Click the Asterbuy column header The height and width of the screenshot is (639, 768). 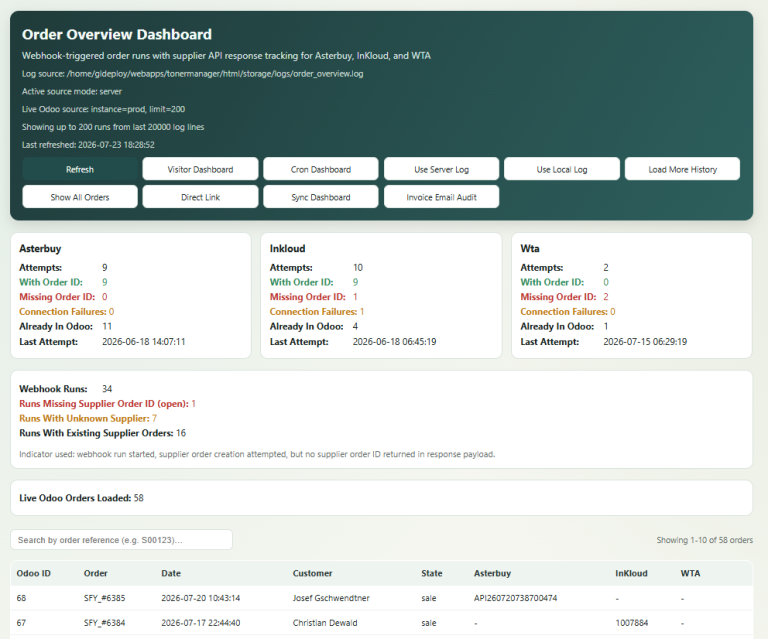[x=492, y=573]
